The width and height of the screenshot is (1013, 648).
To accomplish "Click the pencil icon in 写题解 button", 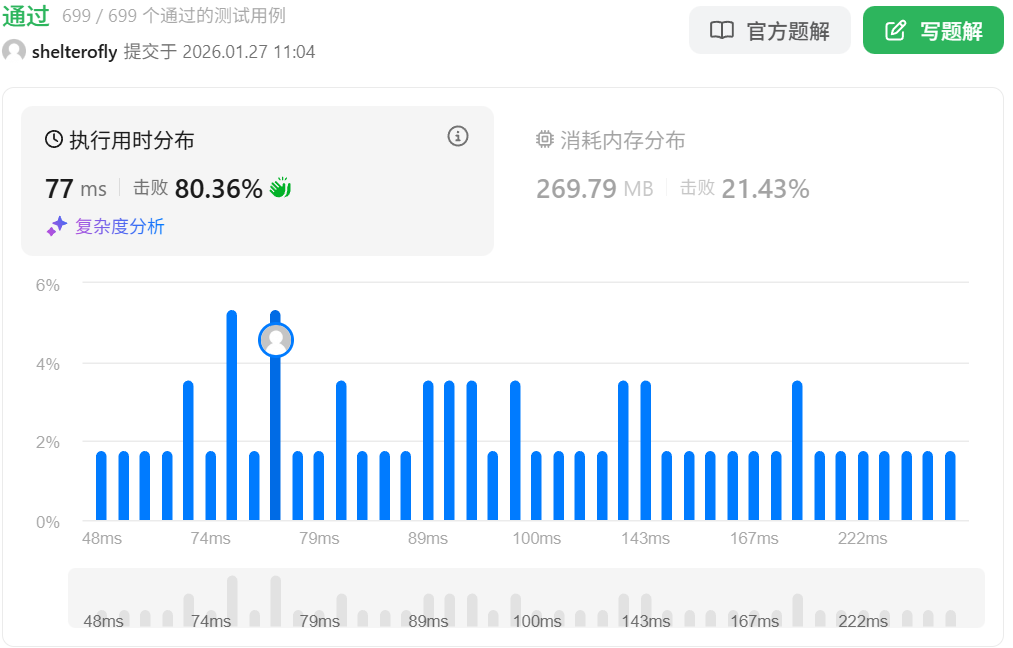I will pos(896,31).
